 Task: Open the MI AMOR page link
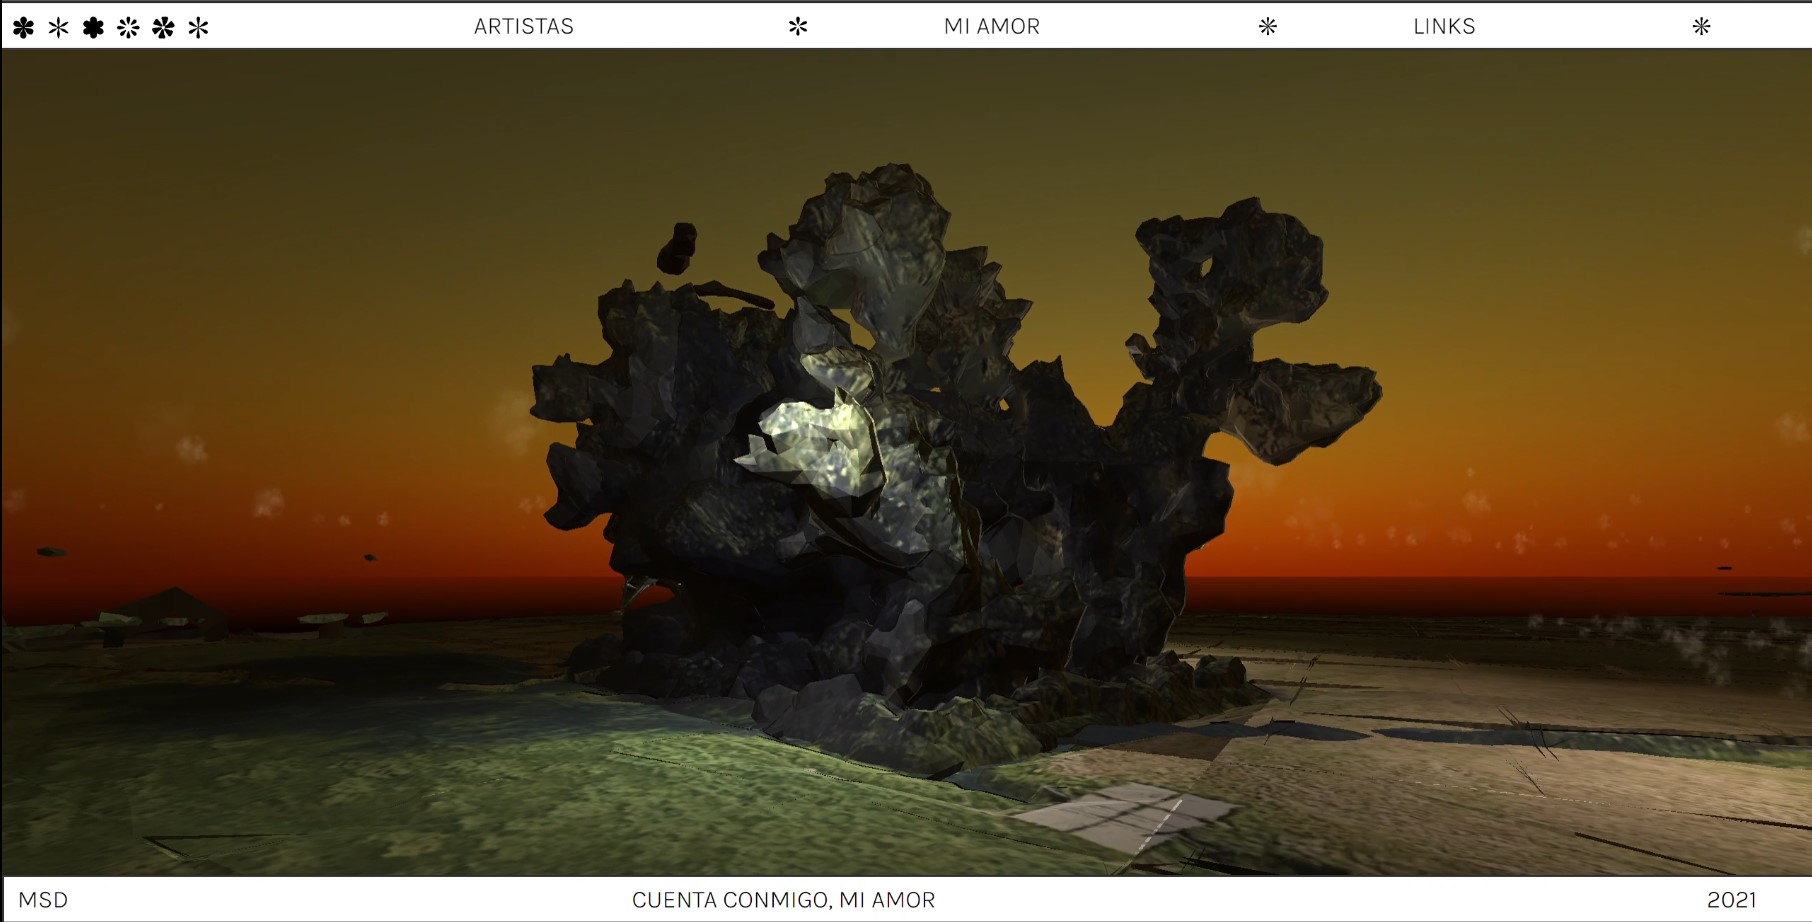[x=992, y=27]
